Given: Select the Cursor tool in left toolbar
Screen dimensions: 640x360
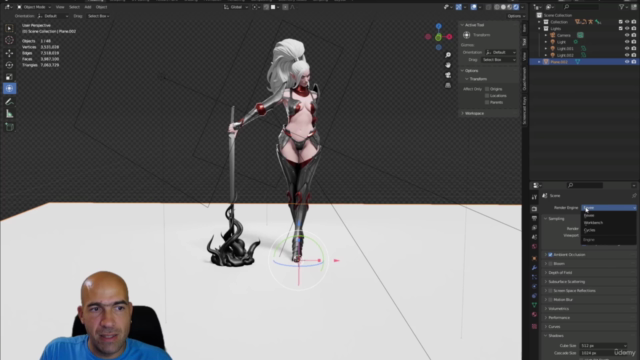Looking at the screenshot, I should (x=9, y=40).
